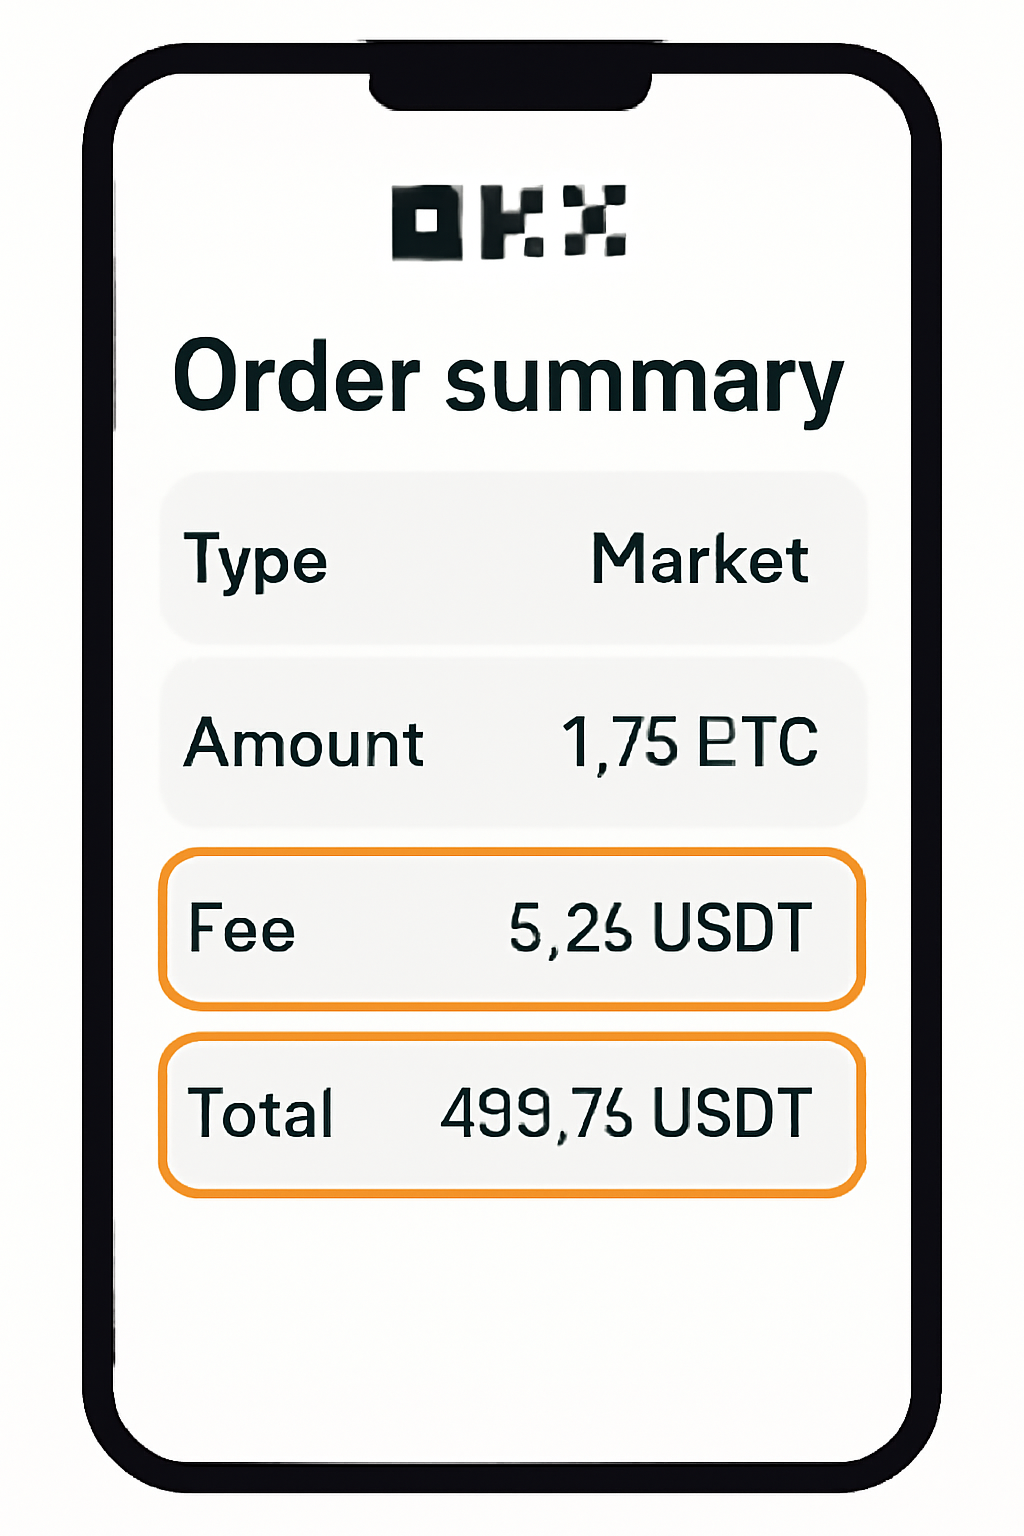Tap the Fee label
Viewport: 1024px width, 1536px height.
click(242, 929)
